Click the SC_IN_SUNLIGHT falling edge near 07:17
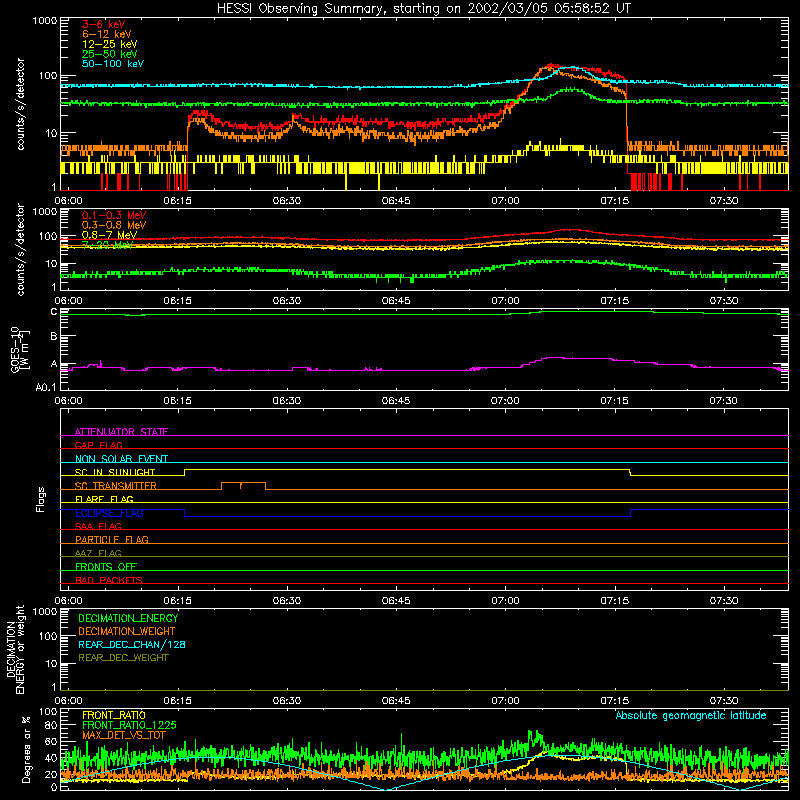Image resolution: width=800 pixels, height=800 pixels. (x=631, y=472)
